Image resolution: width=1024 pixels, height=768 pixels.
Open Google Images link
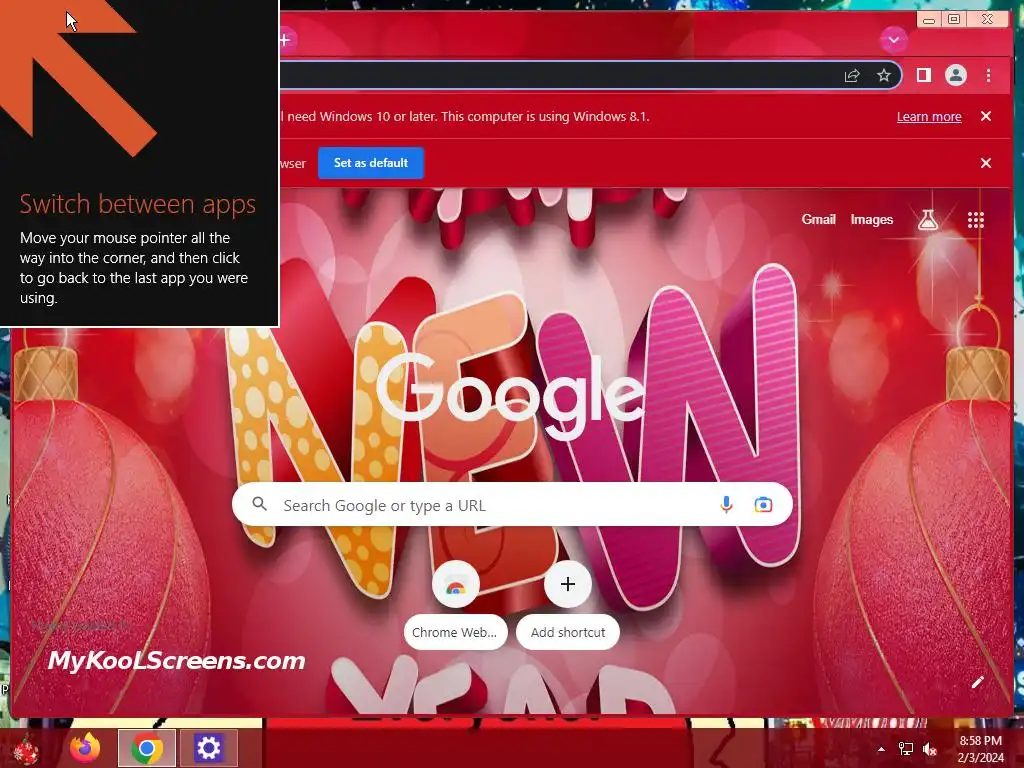(x=871, y=219)
